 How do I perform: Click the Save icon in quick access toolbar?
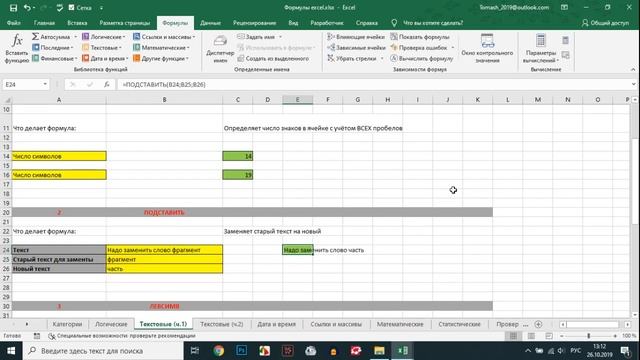(x=13, y=8)
